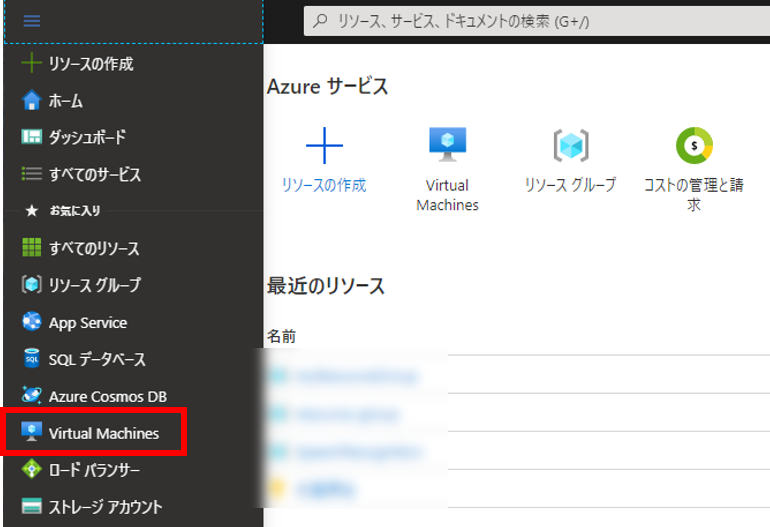770x527 pixels.
Task: Select すべてのサービス in the sidebar
Action: [x=95, y=174]
